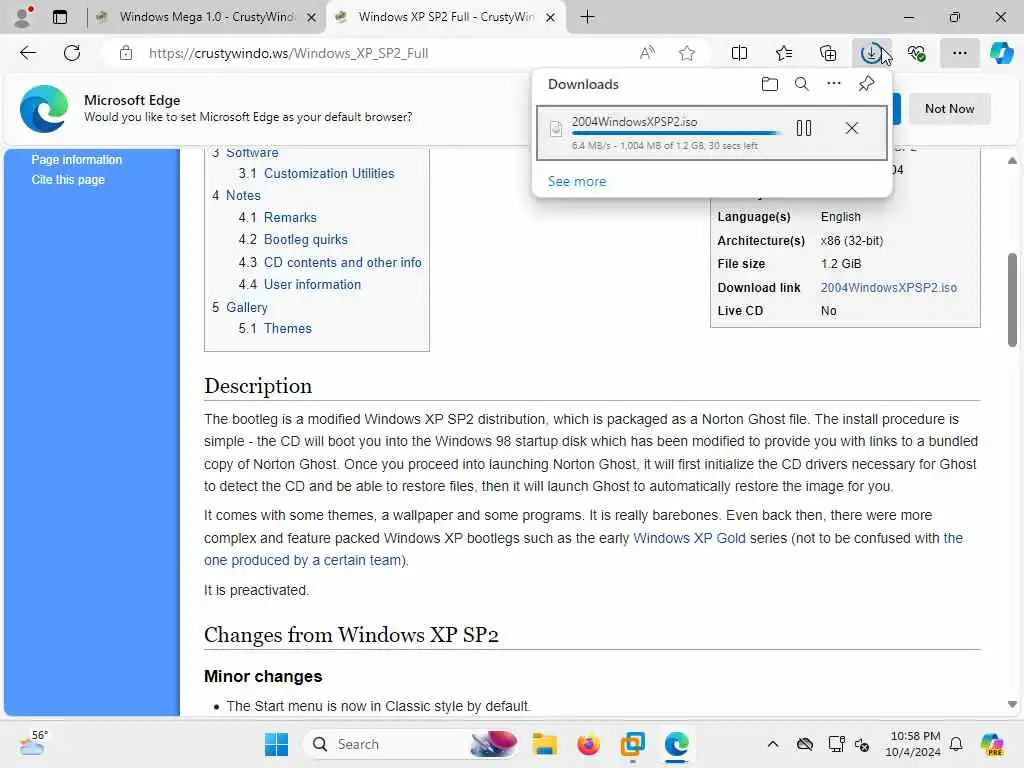Download 2004WindowsXPSP2.iso from infobox link
The width and height of the screenshot is (1024, 768).
888,287
